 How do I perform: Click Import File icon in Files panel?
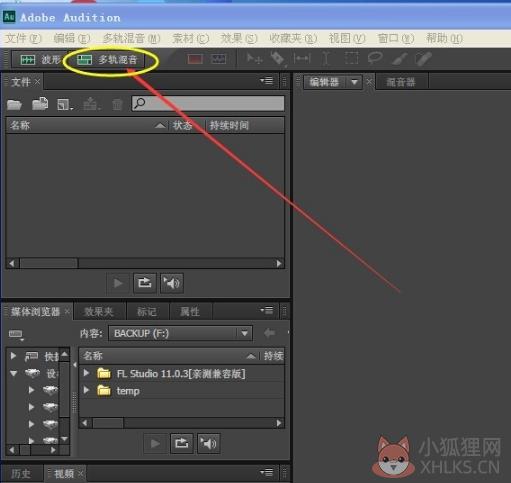click(40, 104)
